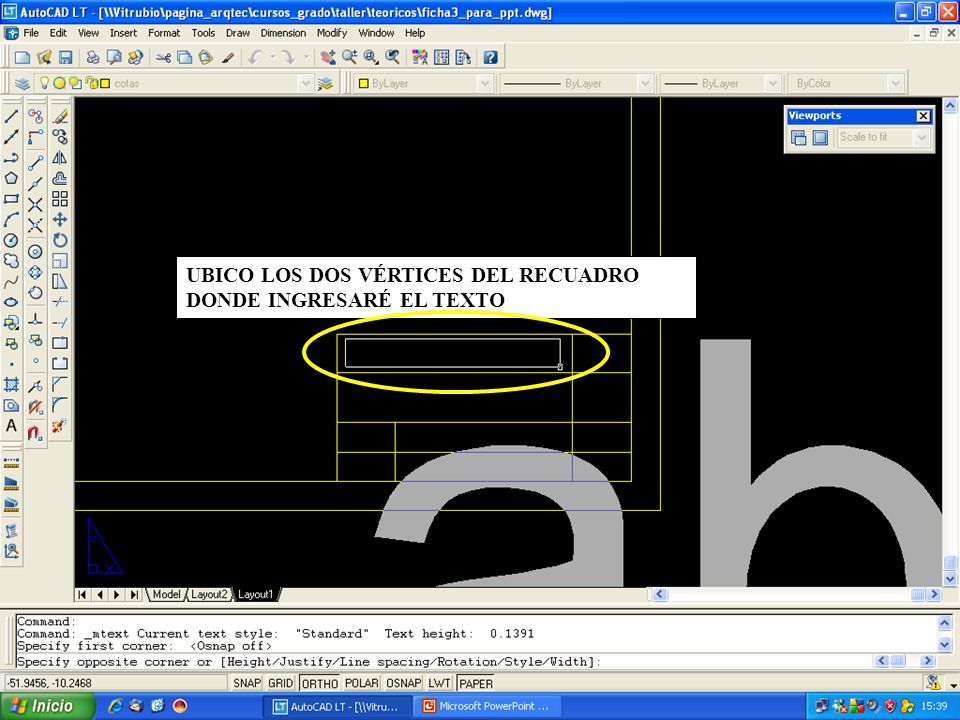
Task: Select the Arc draw tool
Action: 11,220
